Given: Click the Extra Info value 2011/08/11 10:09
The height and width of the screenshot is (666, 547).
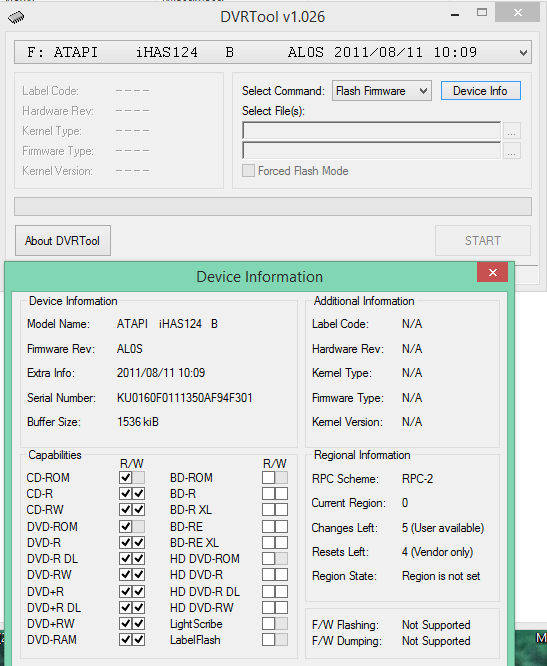Looking at the screenshot, I should [161, 373].
